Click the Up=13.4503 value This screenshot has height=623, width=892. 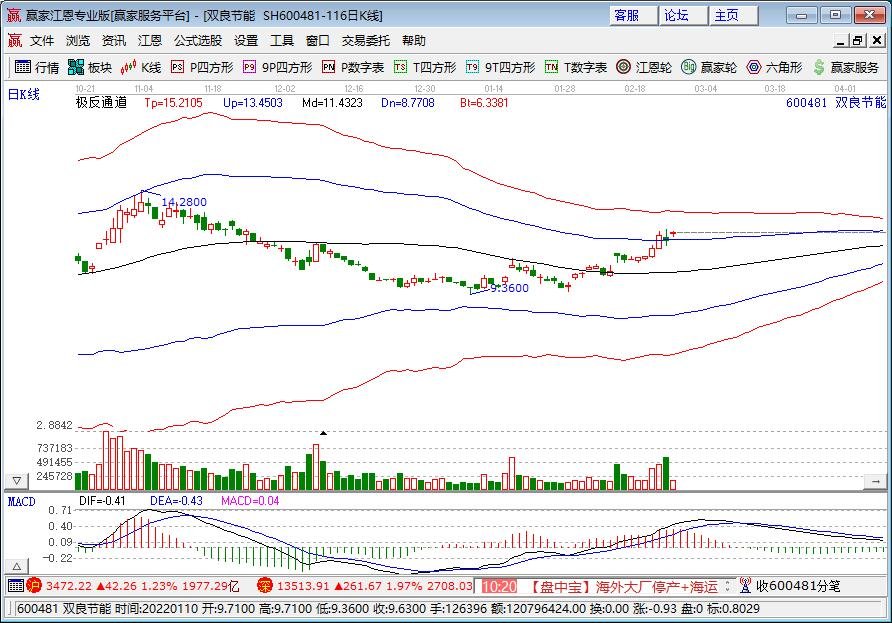(253, 103)
